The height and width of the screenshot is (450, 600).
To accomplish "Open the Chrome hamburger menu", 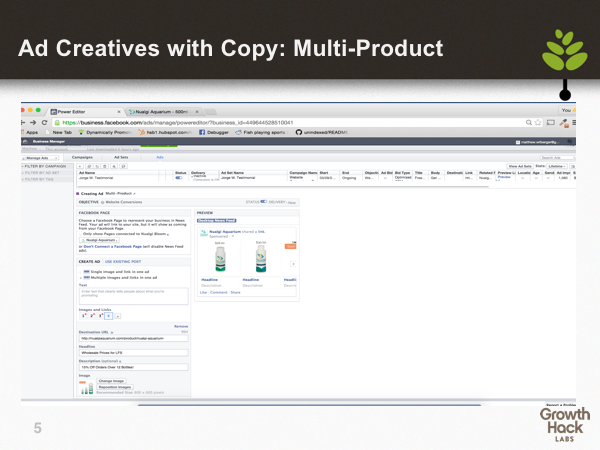I will click(574, 122).
